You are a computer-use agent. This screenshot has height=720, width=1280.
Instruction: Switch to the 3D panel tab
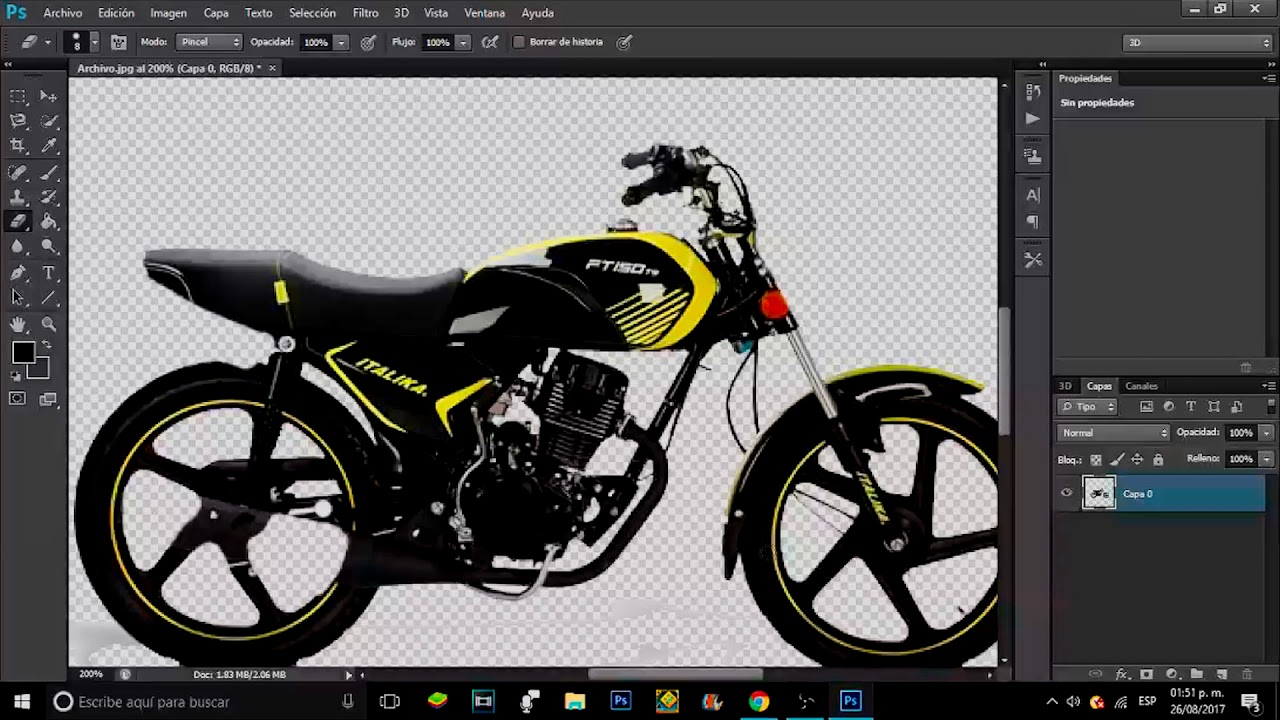1065,386
